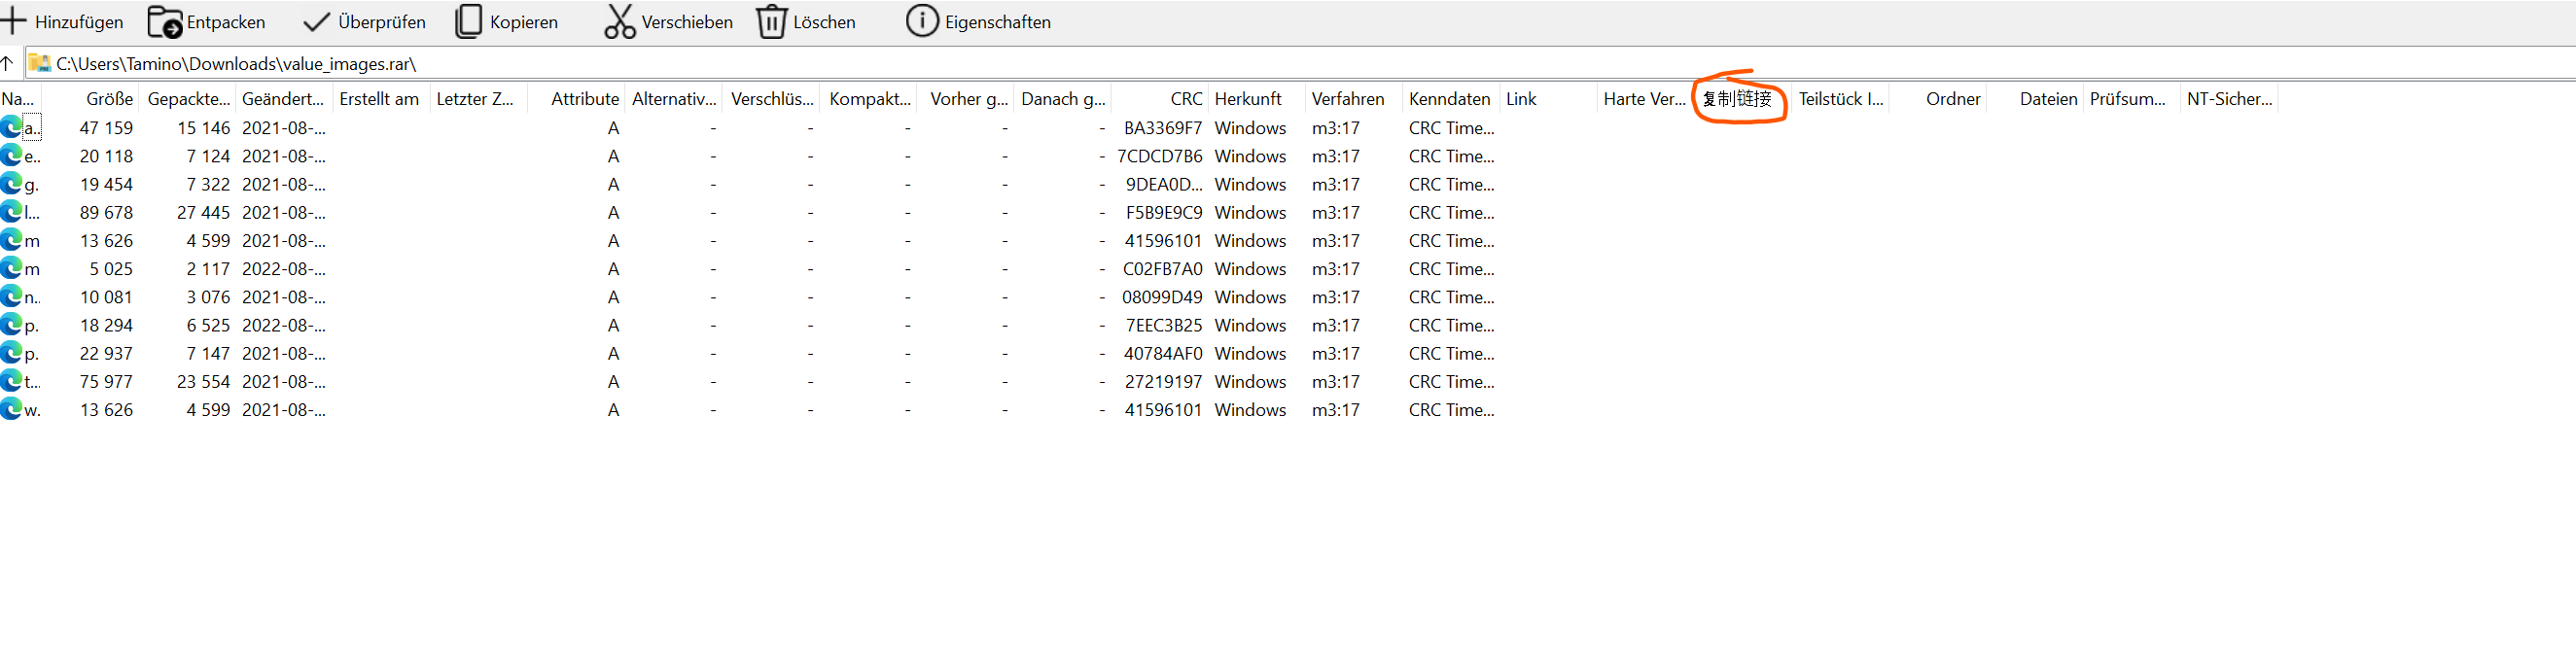This screenshot has height=660, width=2576.
Task: Click the Harte Ver... column header
Action: (1644, 99)
